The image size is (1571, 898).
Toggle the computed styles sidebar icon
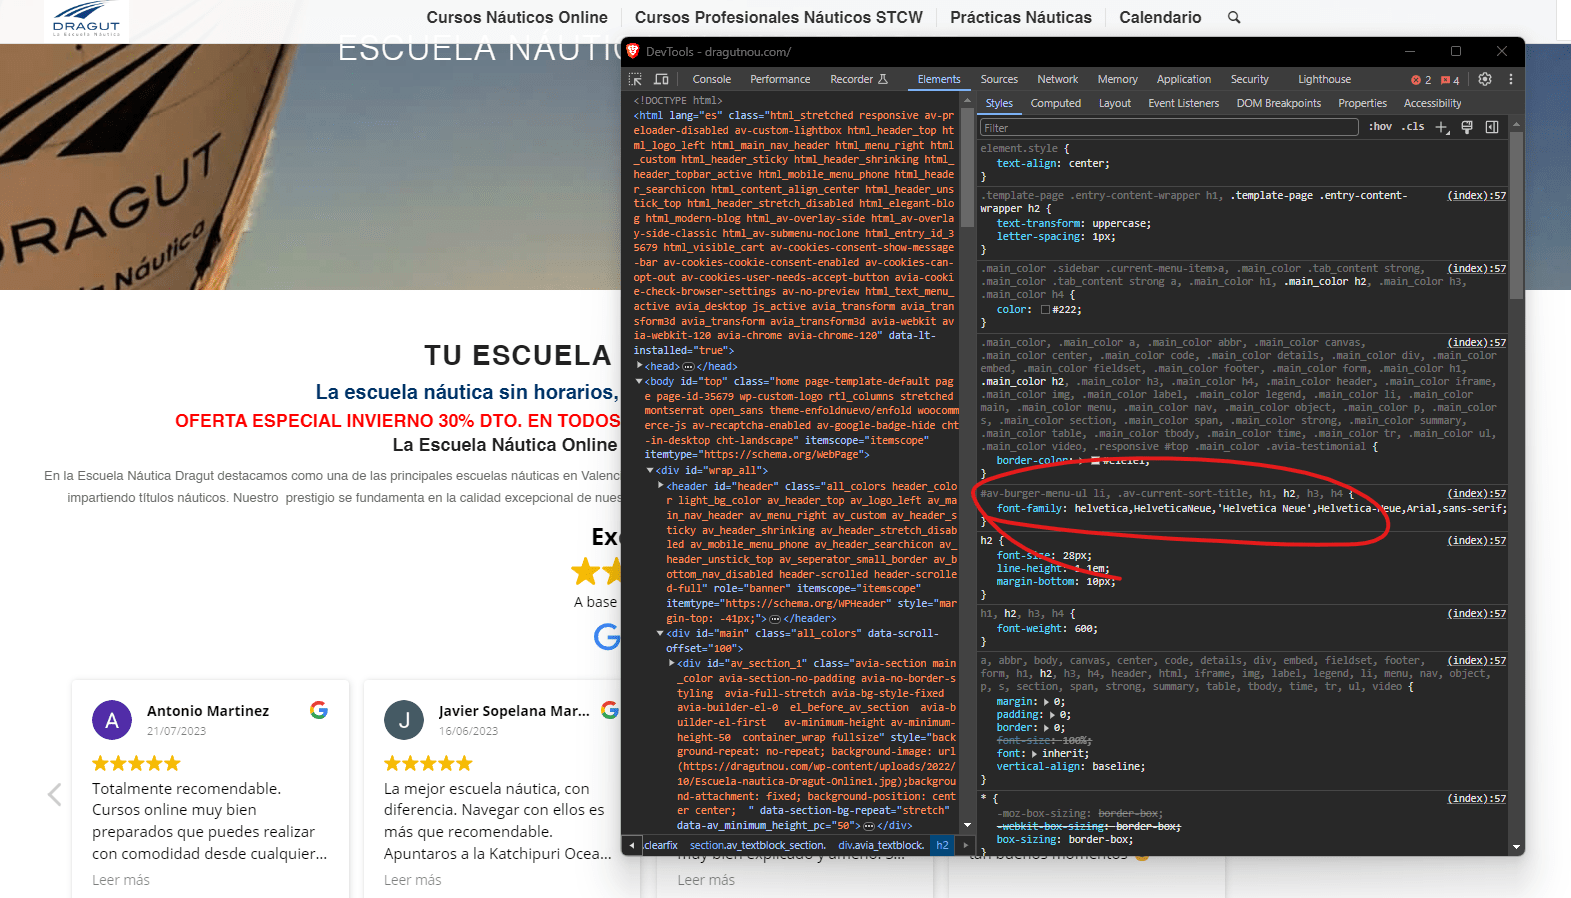(1492, 127)
